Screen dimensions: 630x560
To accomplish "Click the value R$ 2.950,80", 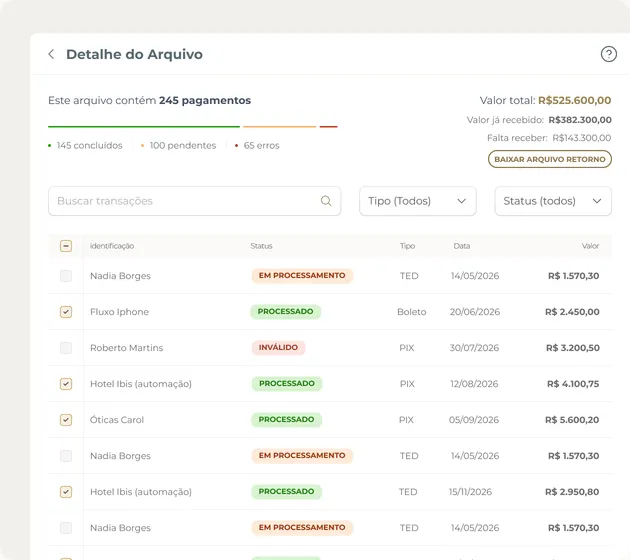I will 572,492.
